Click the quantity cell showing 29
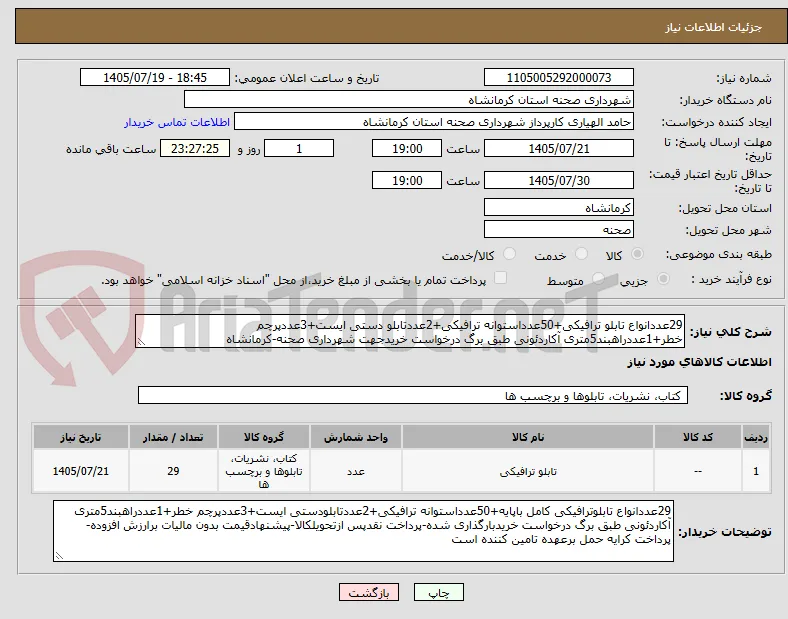Image resolution: width=788 pixels, height=619 pixels. coord(173,471)
